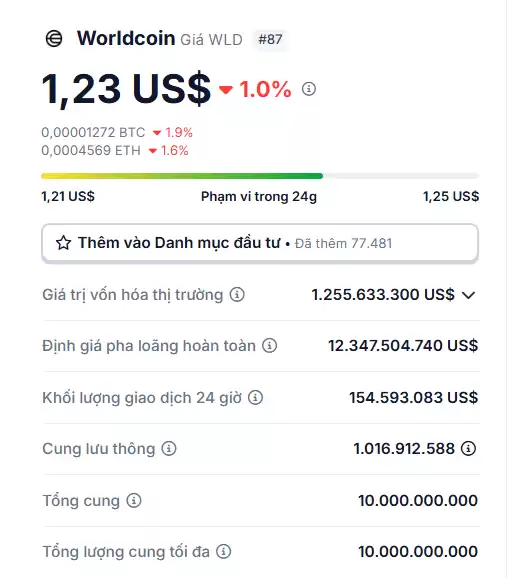Click the 1,23 US$ price value
Screen dimensions: 514x578
(x=126, y=89)
